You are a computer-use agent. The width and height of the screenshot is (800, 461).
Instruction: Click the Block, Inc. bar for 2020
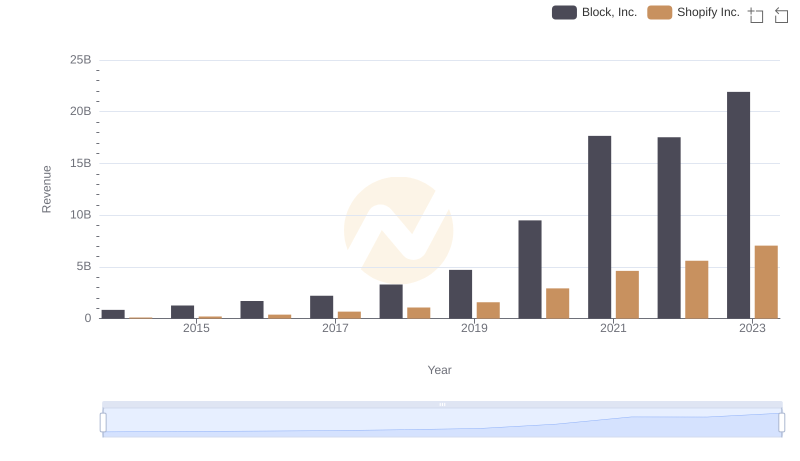click(530, 270)
